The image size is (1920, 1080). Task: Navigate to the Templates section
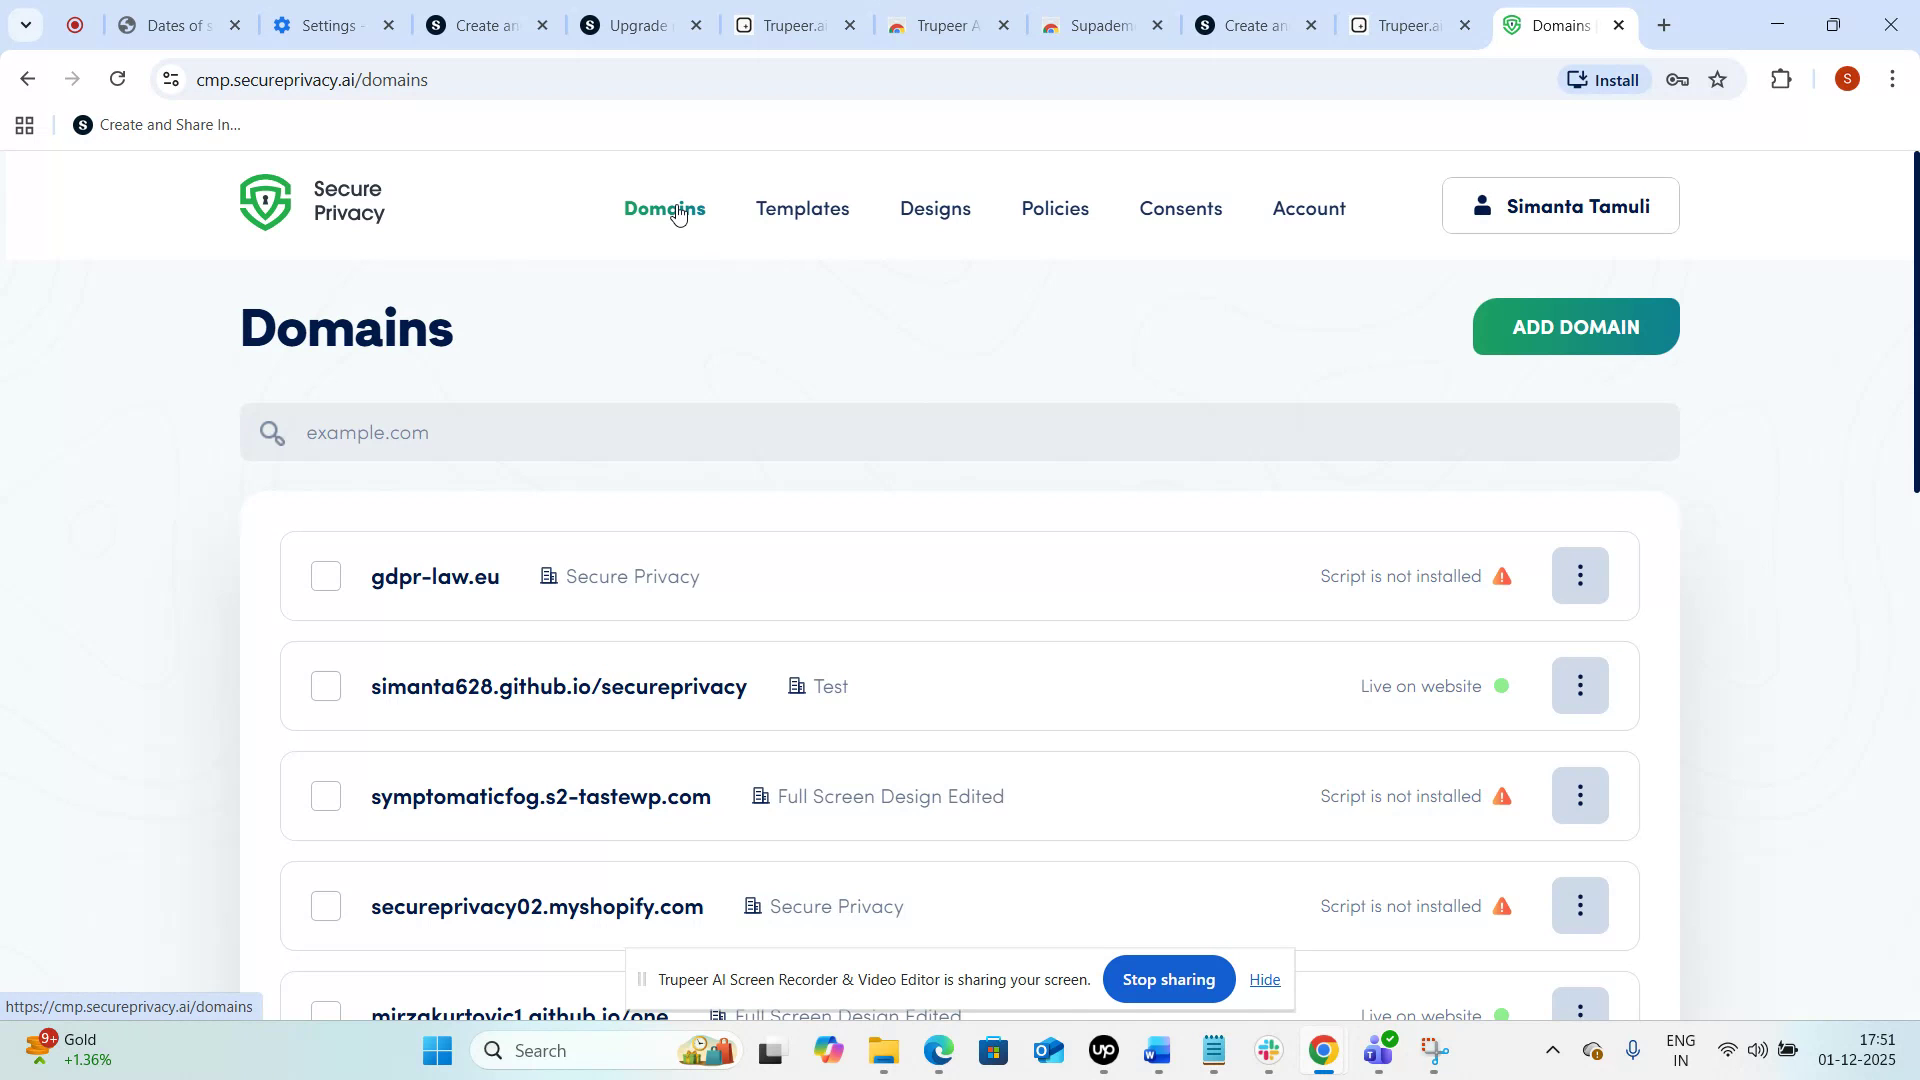(803, 208)
